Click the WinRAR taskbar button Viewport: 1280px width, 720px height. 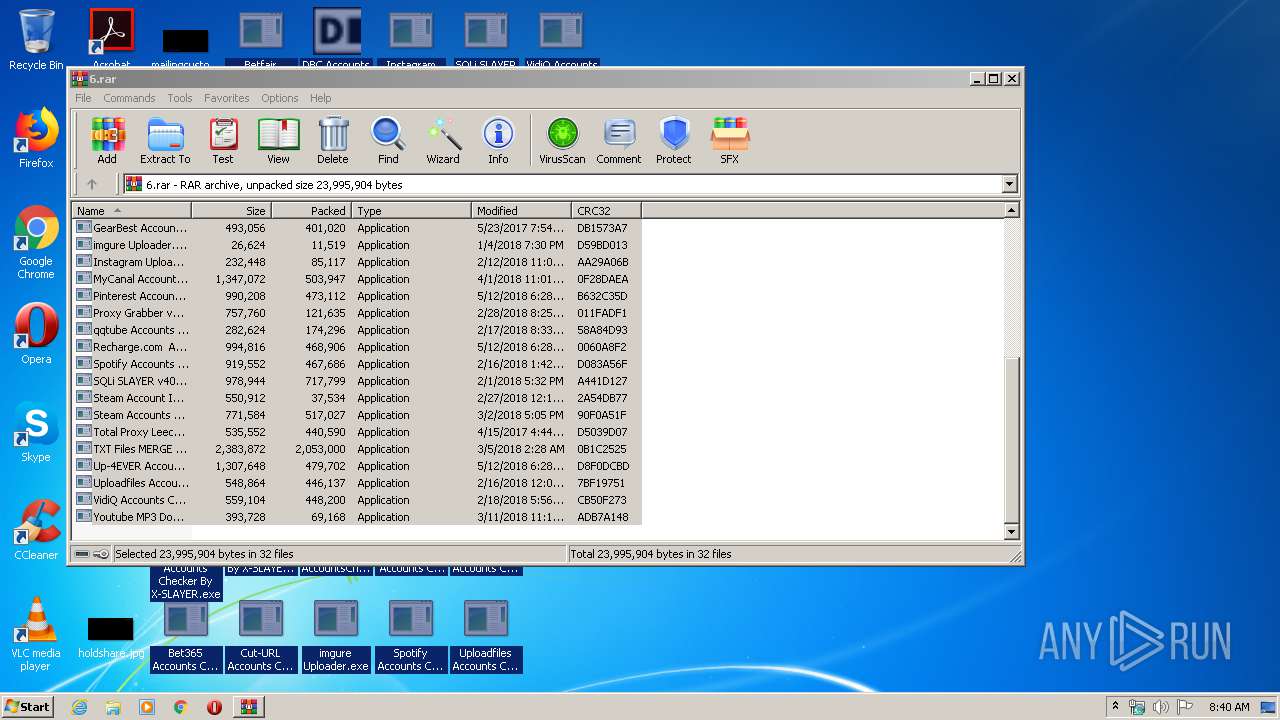tap(248, 707)
